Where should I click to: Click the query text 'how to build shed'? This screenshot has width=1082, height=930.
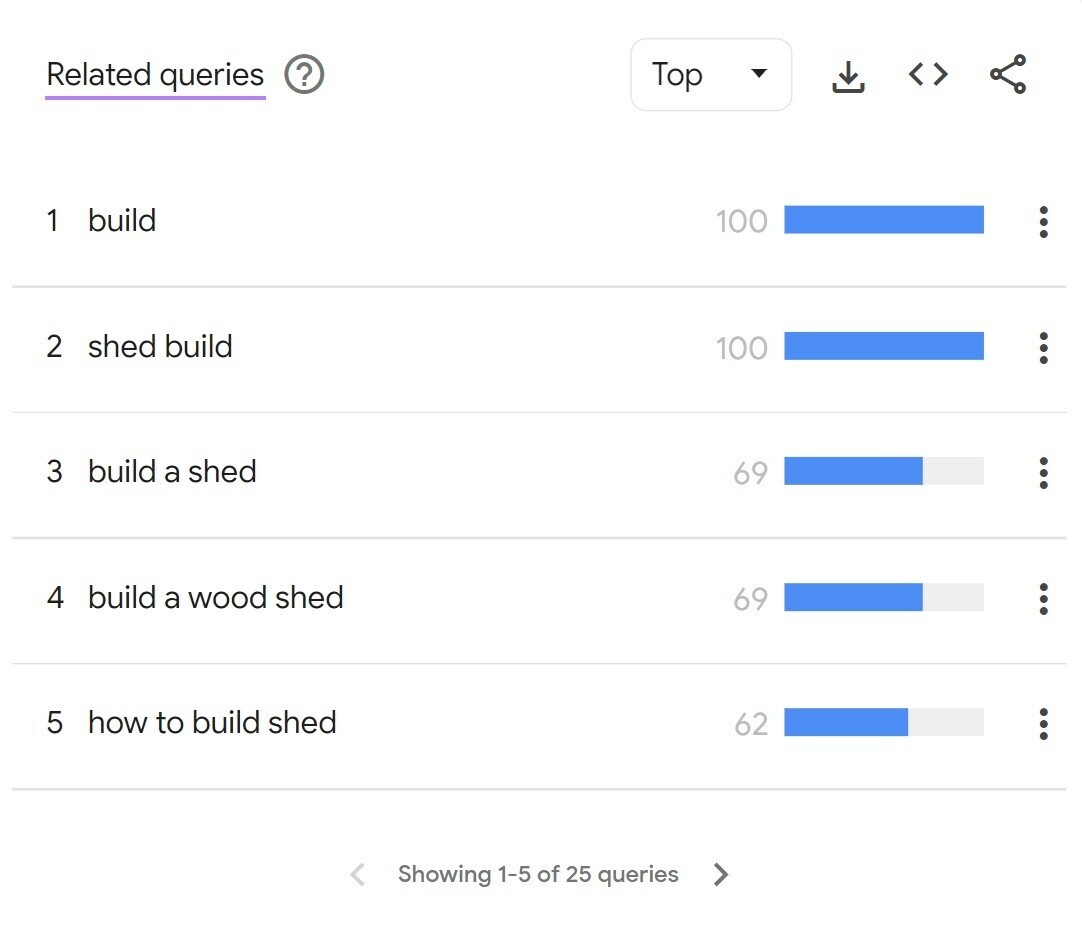212,723
